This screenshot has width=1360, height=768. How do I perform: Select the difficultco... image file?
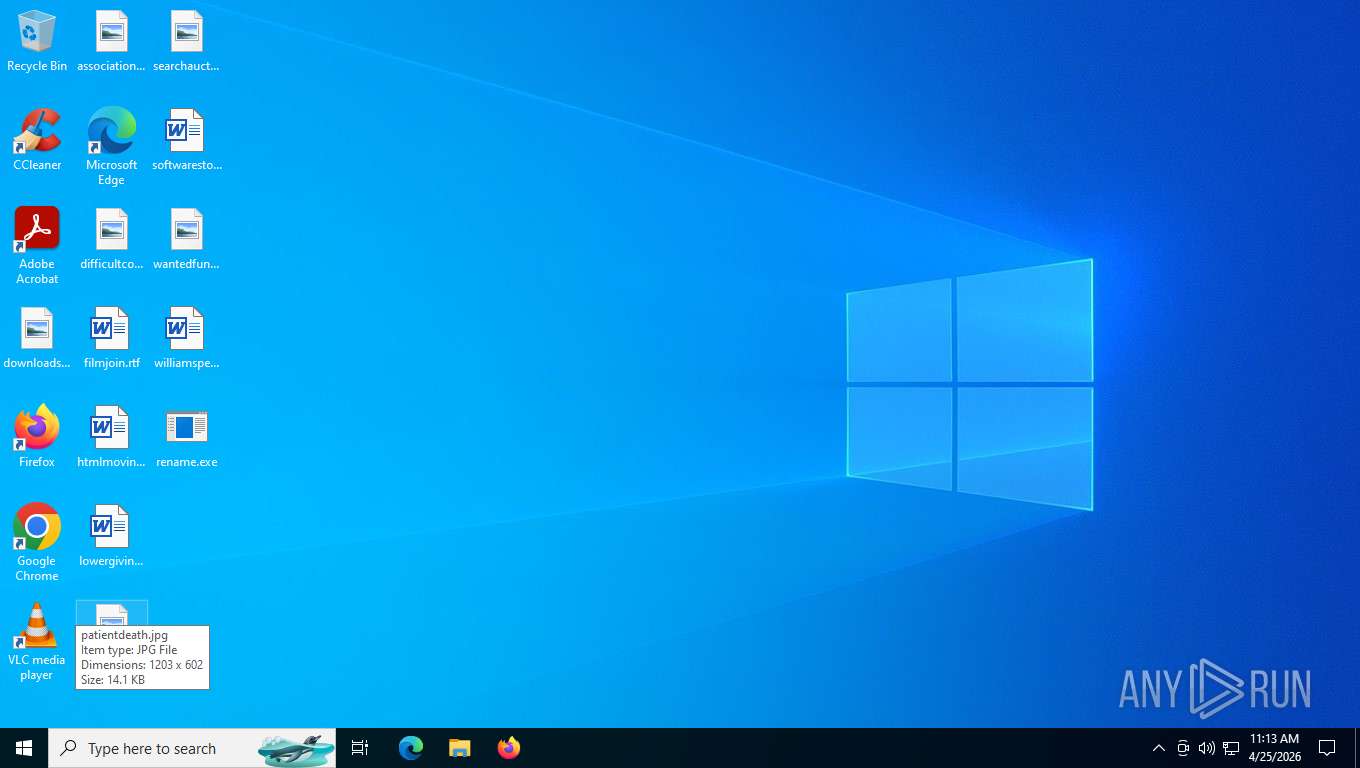[111, 239]
